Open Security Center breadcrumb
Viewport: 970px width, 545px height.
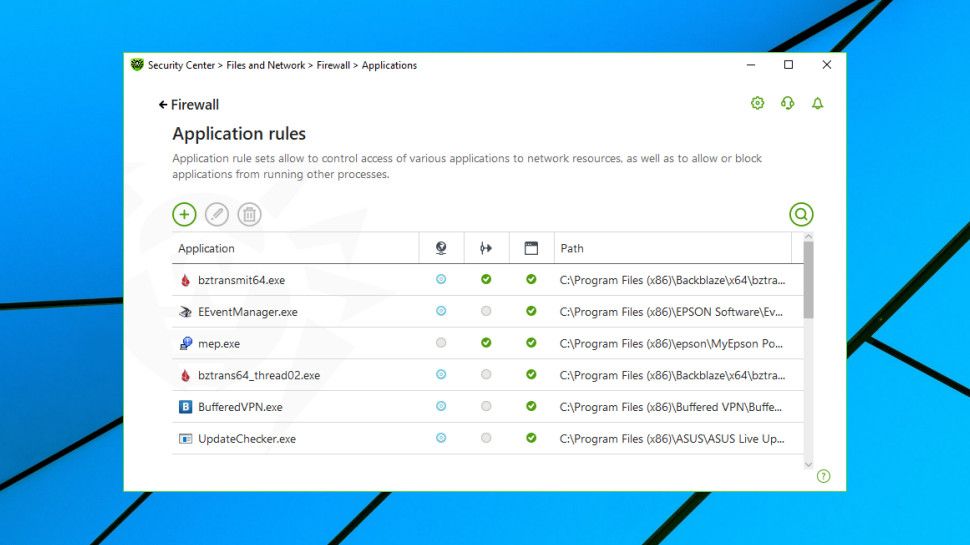pos(182,65)
